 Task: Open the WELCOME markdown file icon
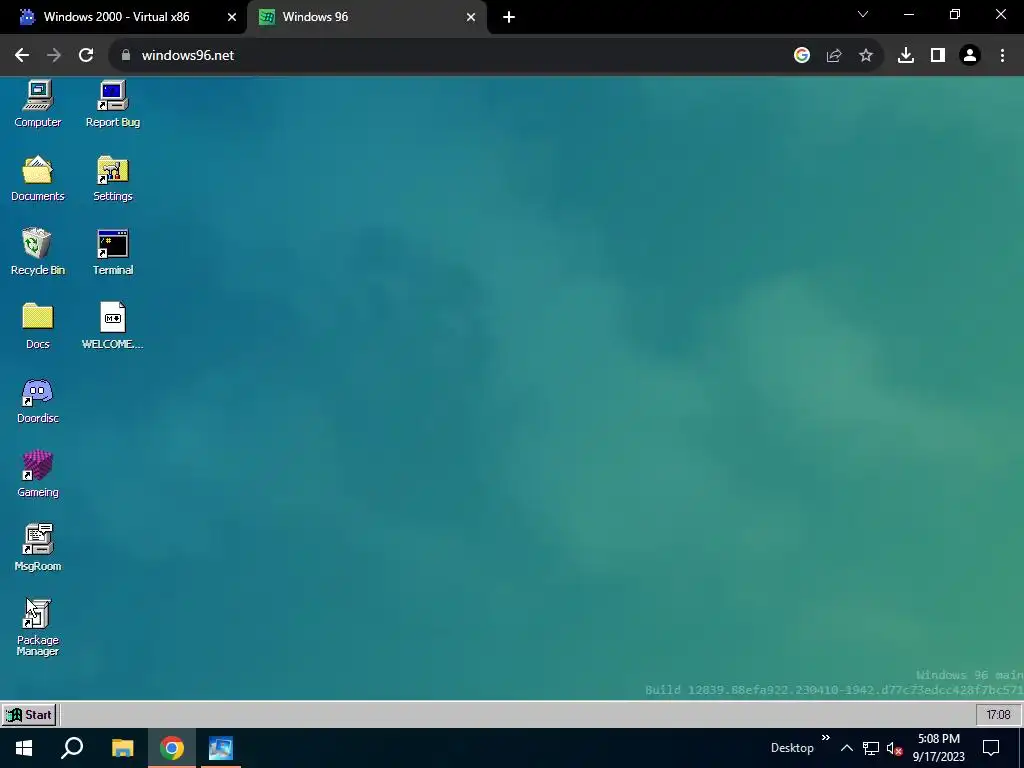(113, 326)
